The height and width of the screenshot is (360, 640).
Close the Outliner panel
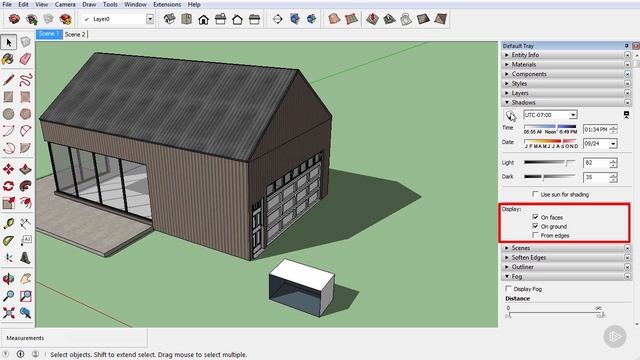coord(627,267)
